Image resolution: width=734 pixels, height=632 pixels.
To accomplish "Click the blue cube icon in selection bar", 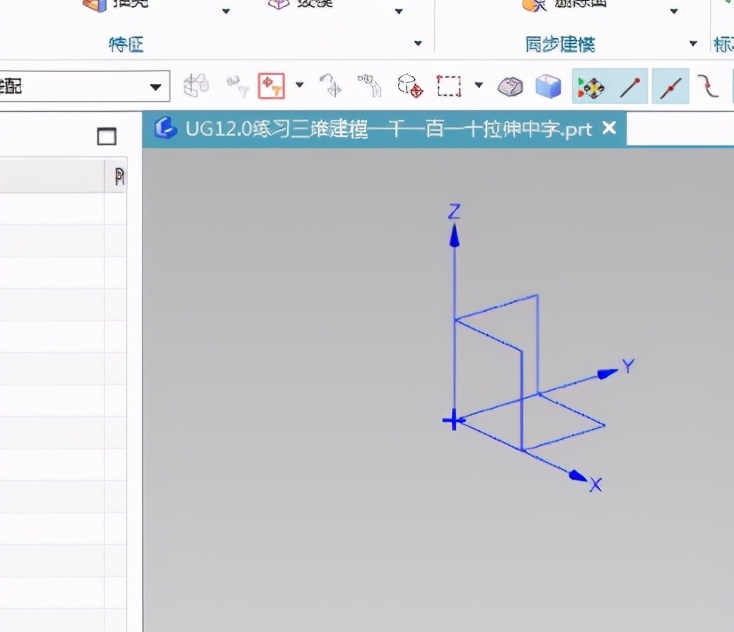I will [548, 87].
